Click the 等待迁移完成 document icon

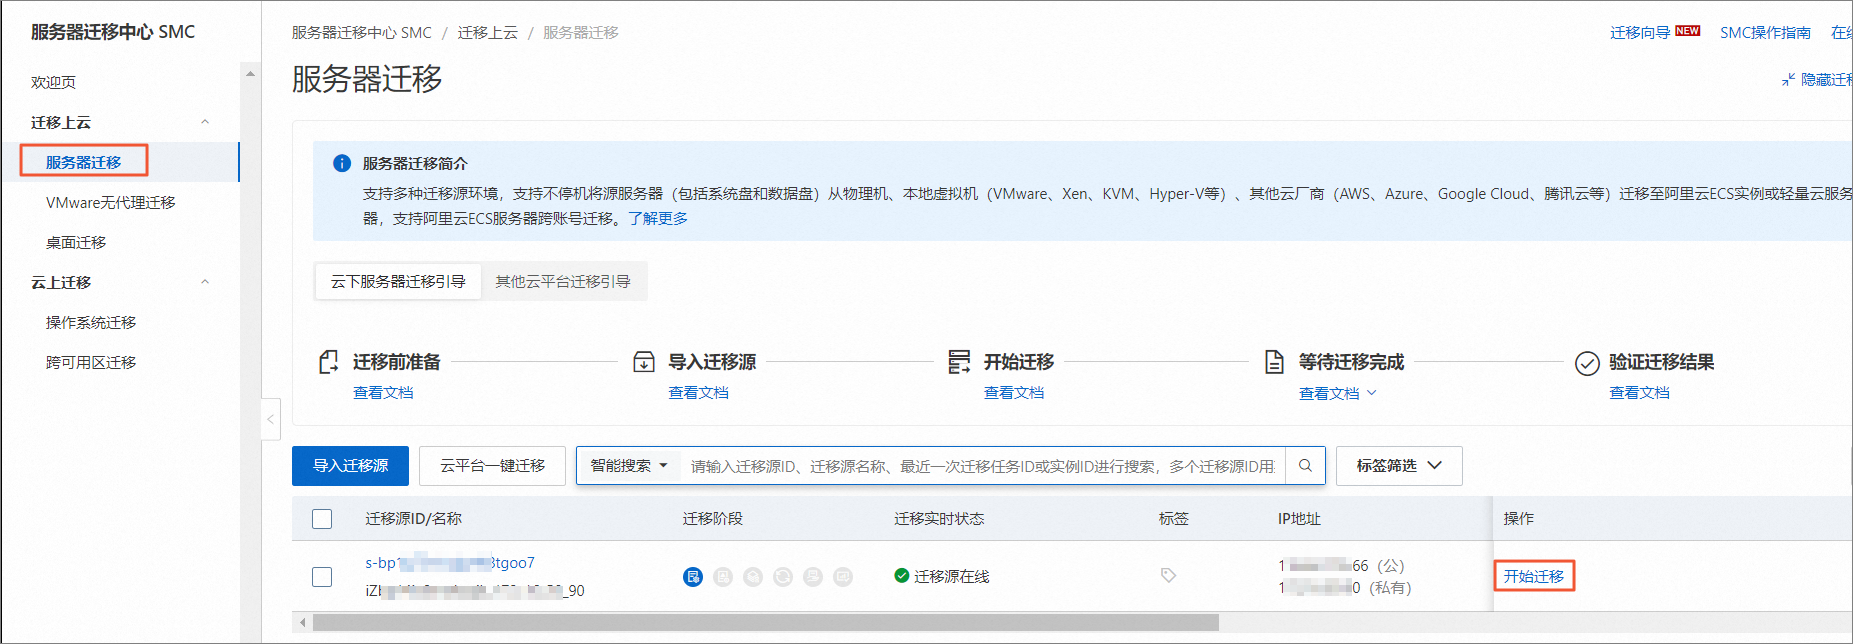pyautogui.click(x=1274, y=362)
